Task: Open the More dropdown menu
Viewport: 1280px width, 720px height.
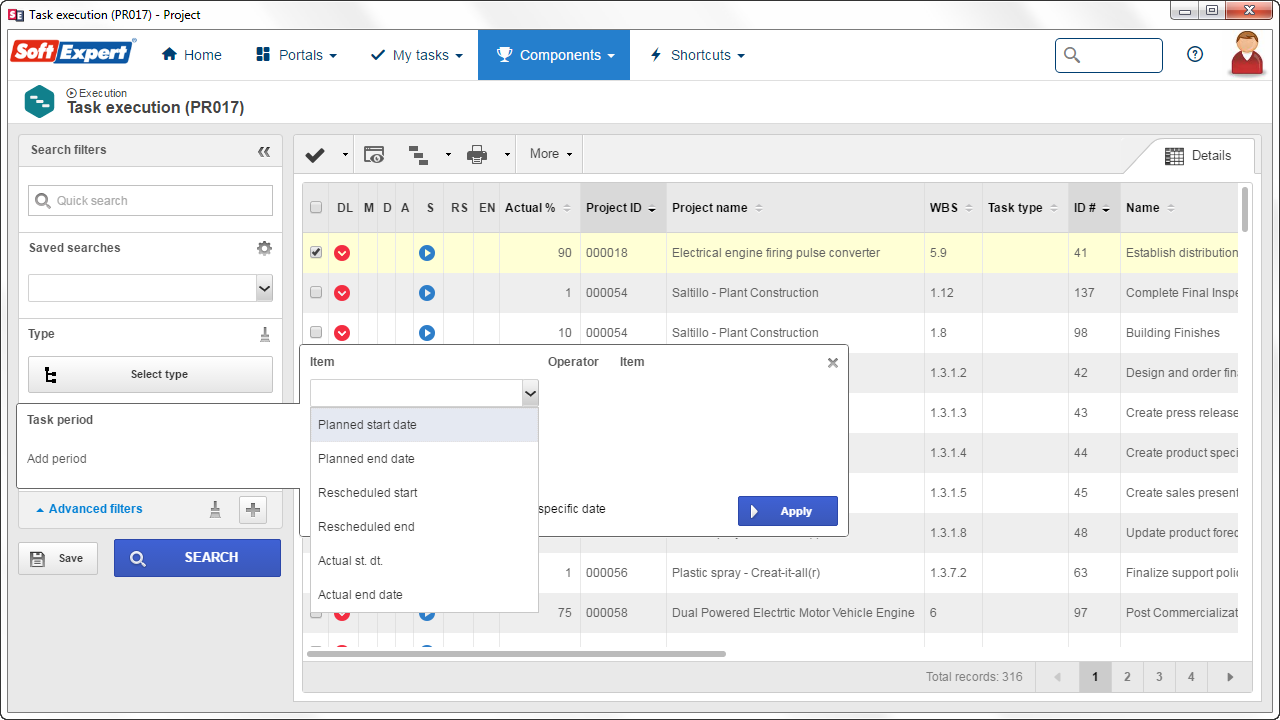Action: pos(551,154)
